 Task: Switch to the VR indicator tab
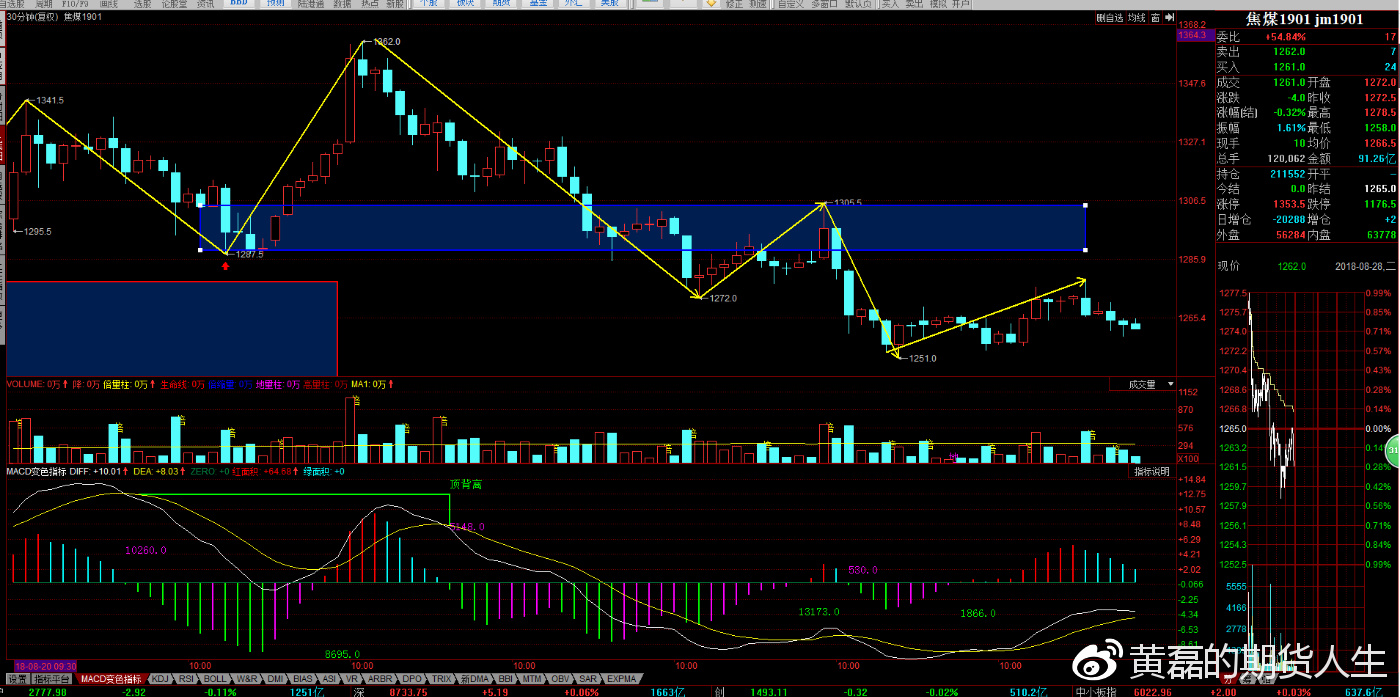click(x=352, y=679)
